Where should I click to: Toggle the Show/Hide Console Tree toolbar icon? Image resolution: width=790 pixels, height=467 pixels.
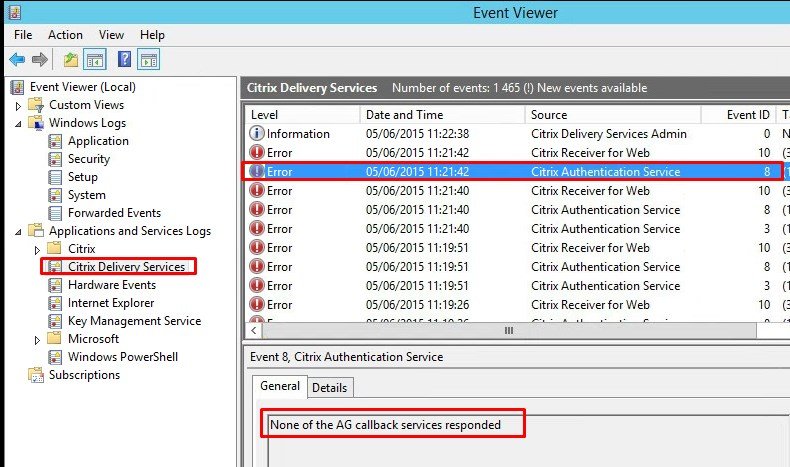(95, 60)
